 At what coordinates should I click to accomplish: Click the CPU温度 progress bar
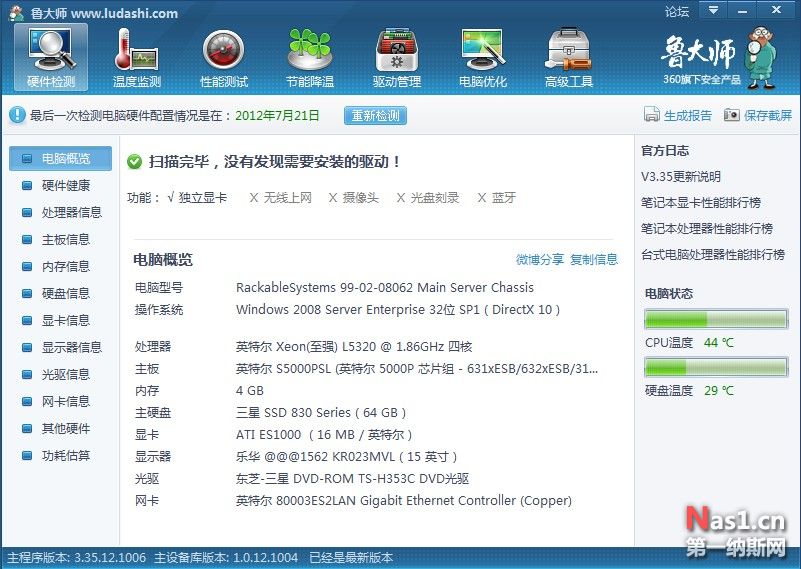click(716, 319)
